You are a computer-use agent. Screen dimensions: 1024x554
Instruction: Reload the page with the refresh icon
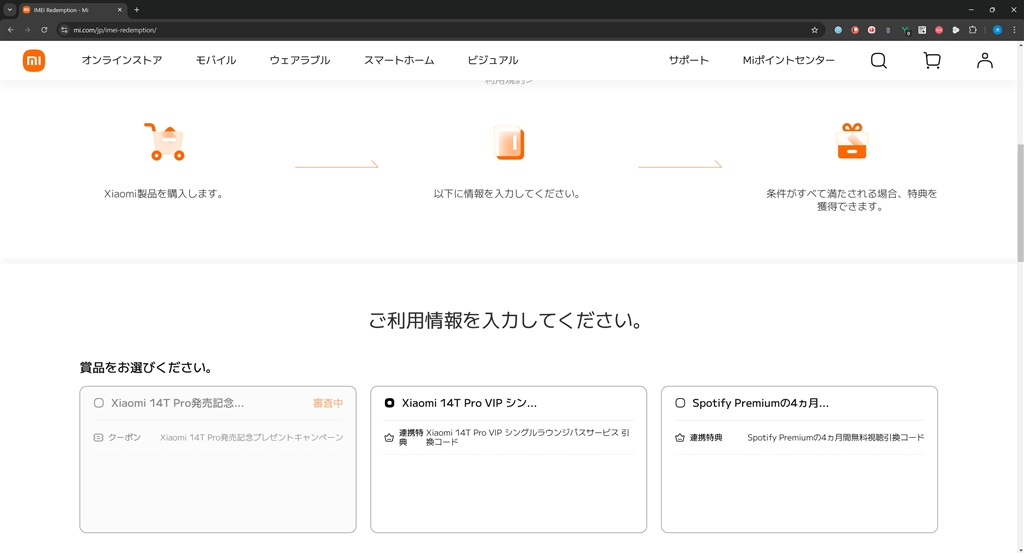44,30
